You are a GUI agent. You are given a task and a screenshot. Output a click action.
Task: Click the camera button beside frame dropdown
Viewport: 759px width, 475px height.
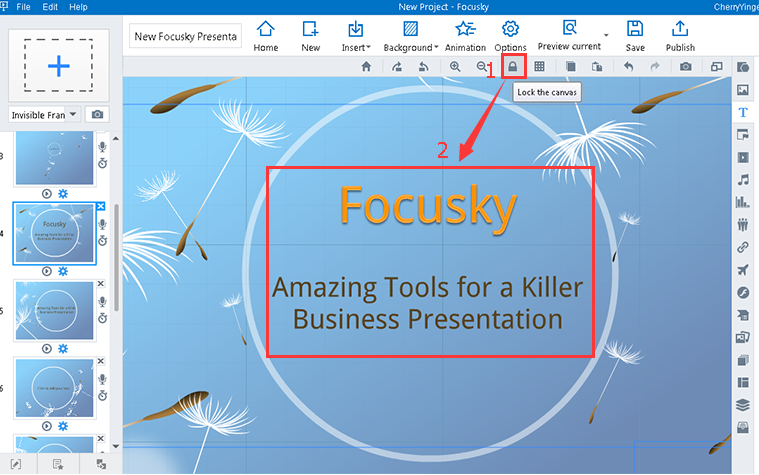click(x=97, y=114)
